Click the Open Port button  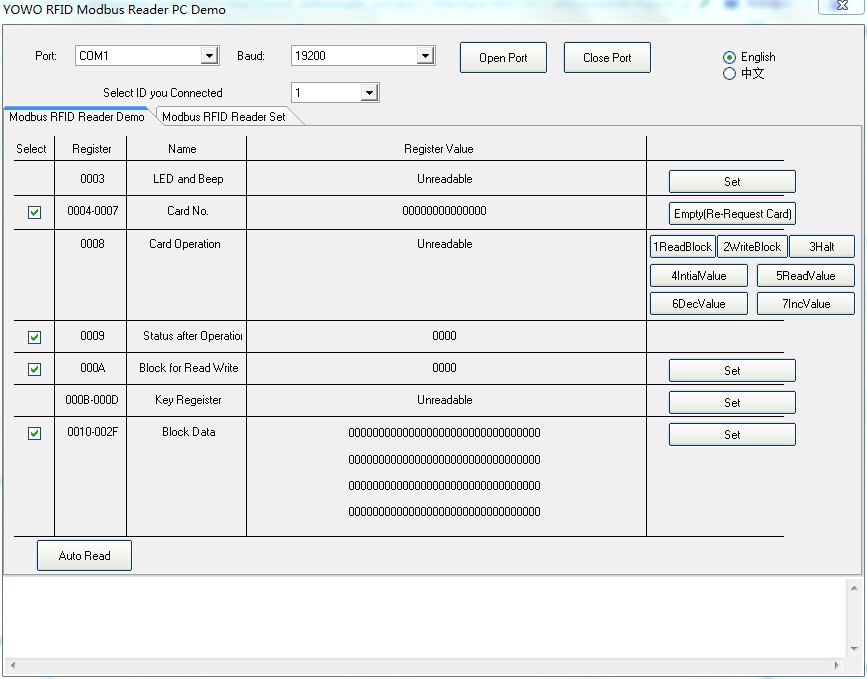[x=503, y=58]
